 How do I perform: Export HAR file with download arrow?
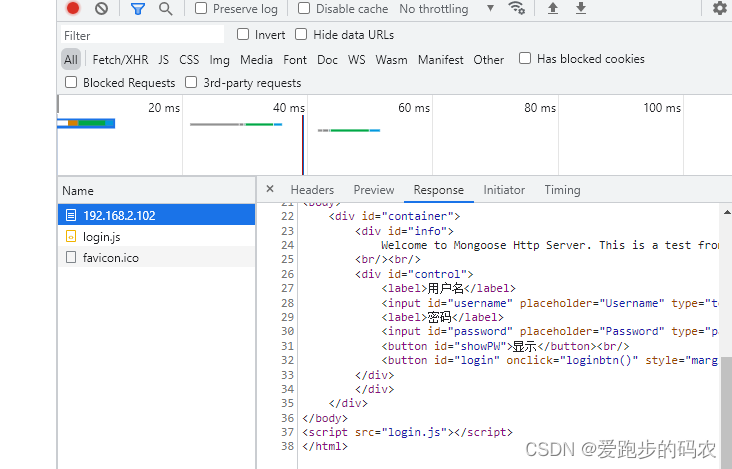tap(581, 8)
